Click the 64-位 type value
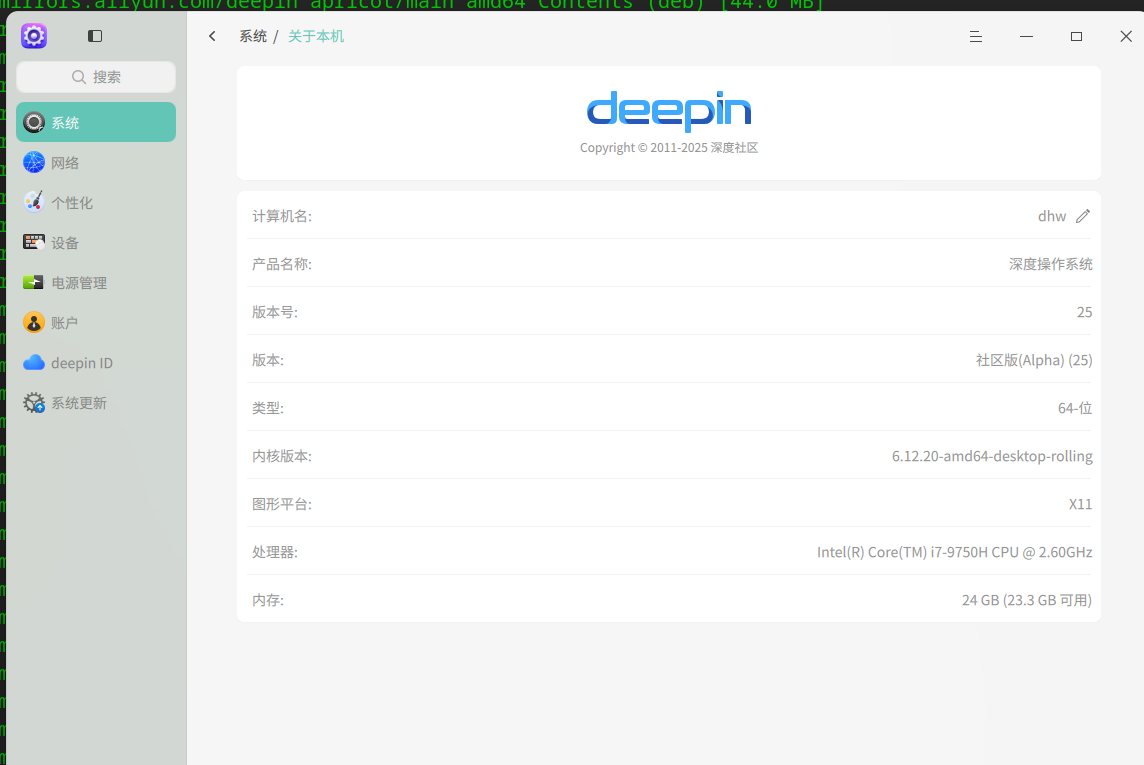Viewport: 1144px width, 765px height. 1075,408
